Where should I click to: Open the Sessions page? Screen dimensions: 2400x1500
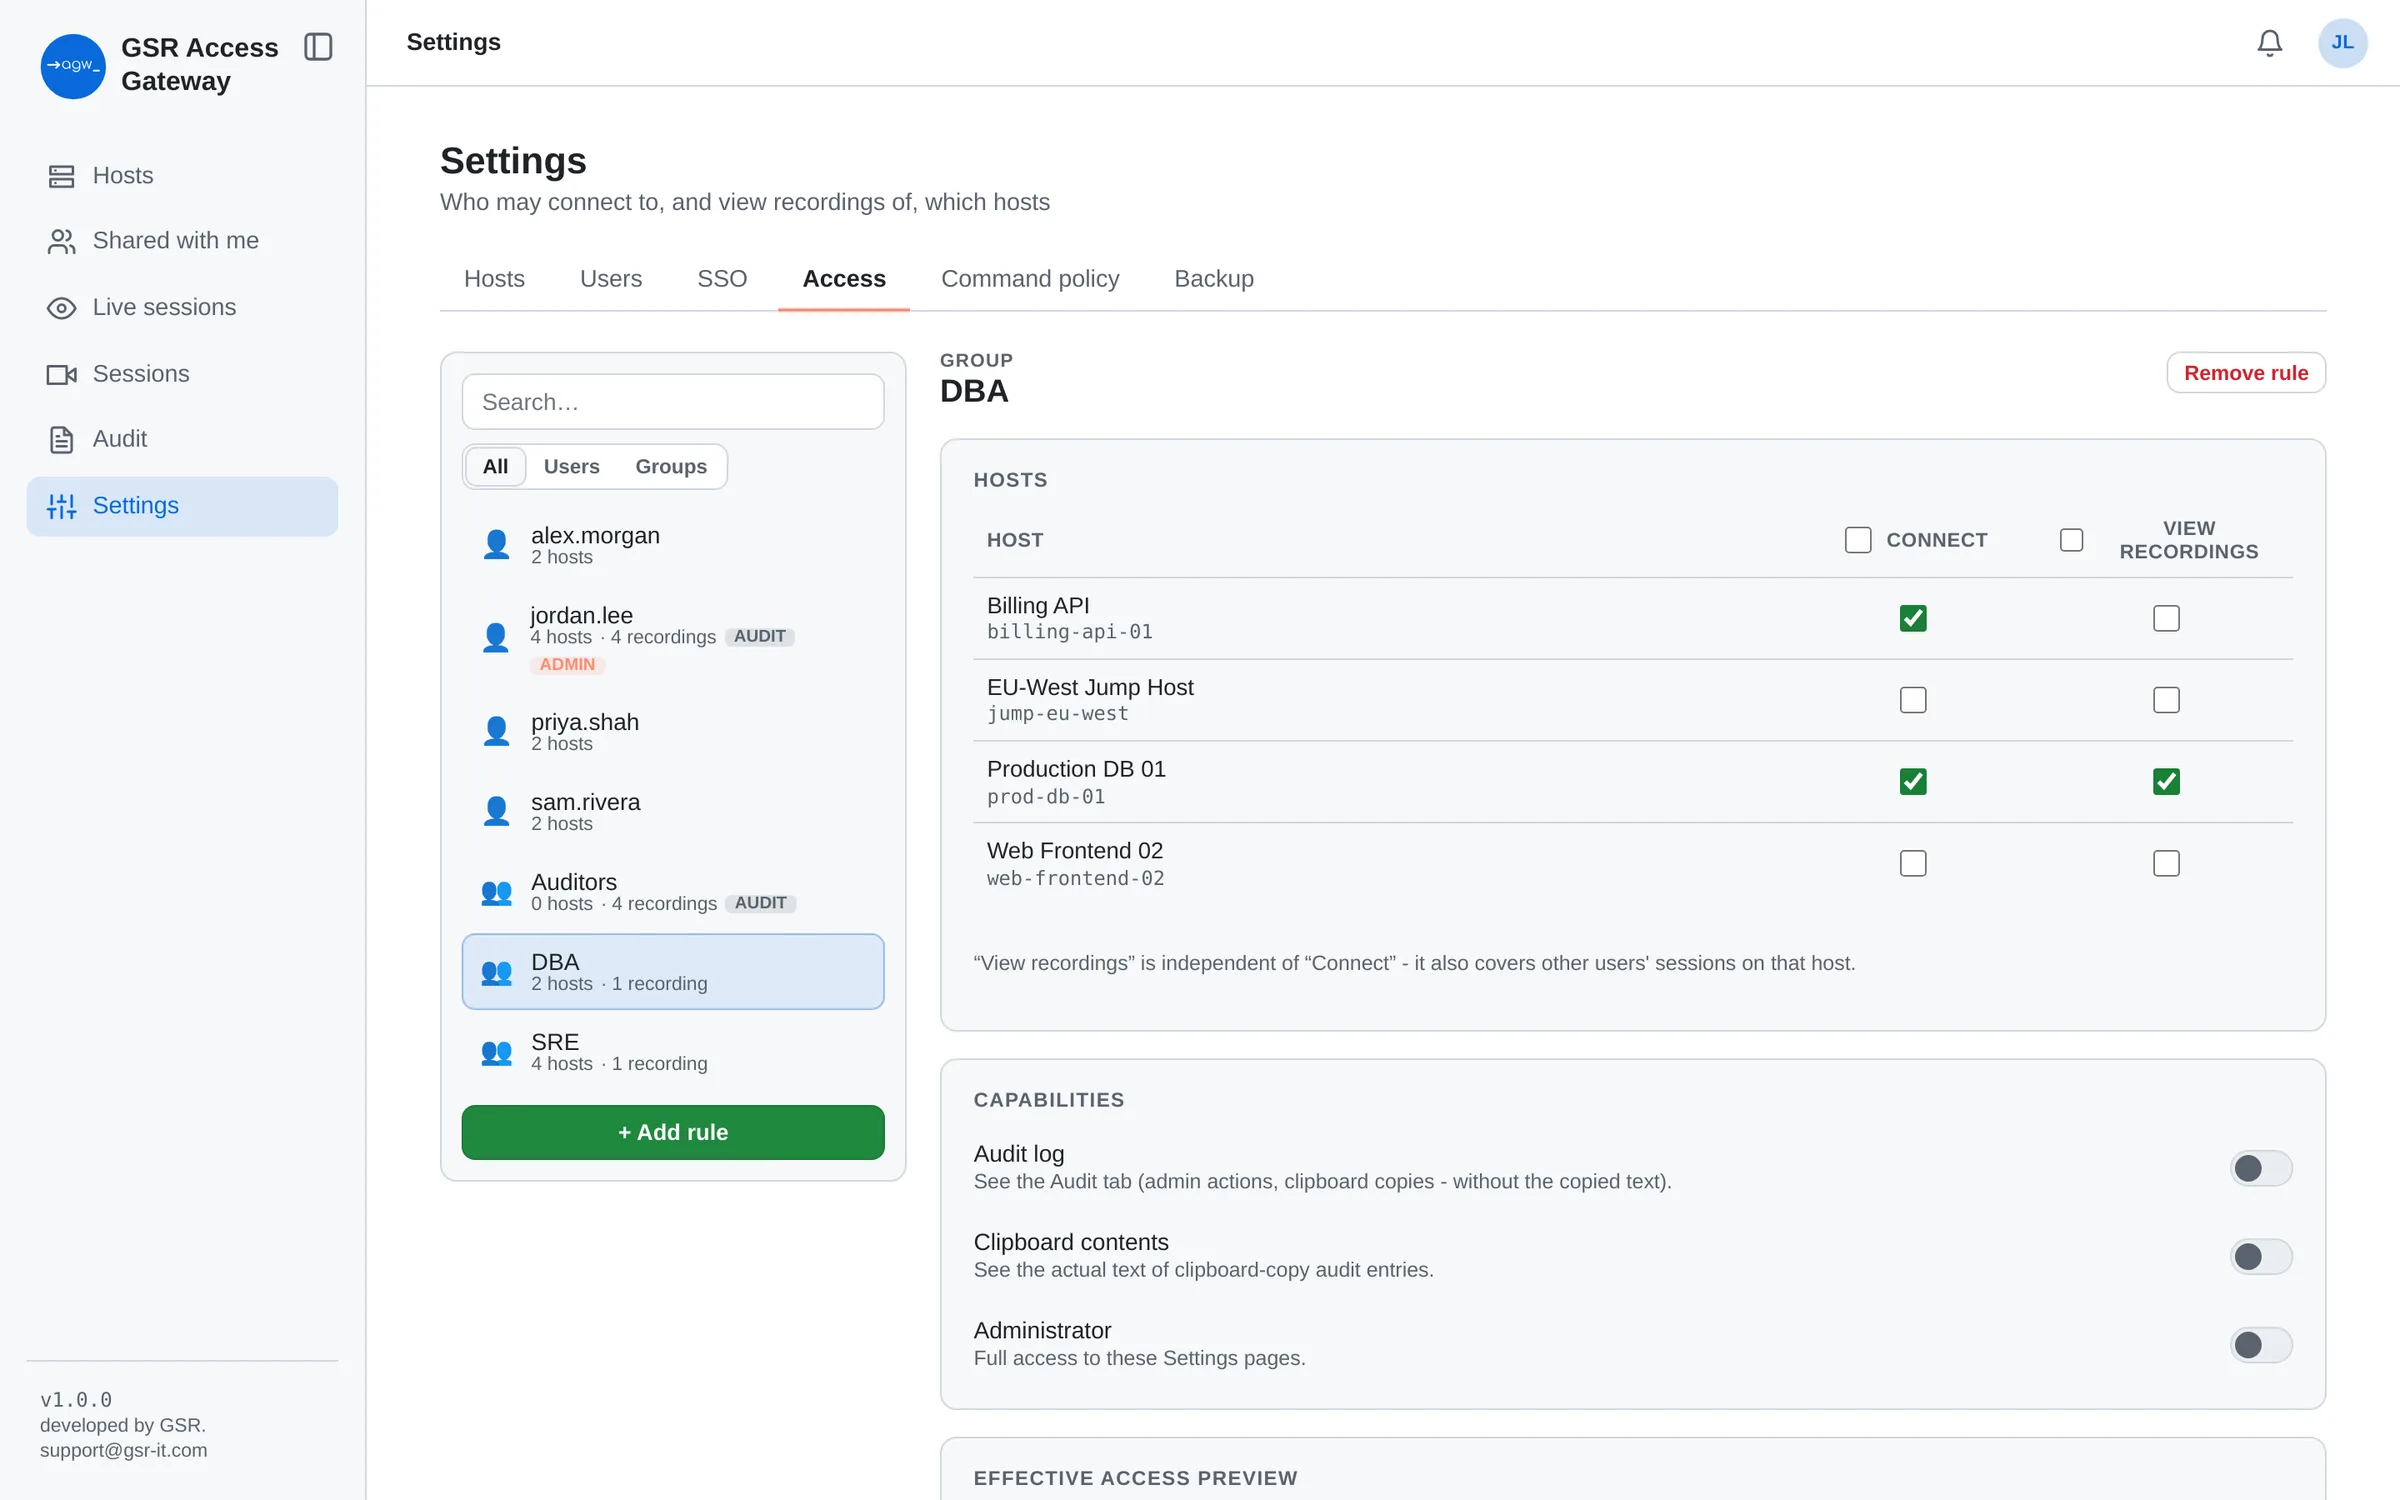pyautogui.click(x=182, y=374)
